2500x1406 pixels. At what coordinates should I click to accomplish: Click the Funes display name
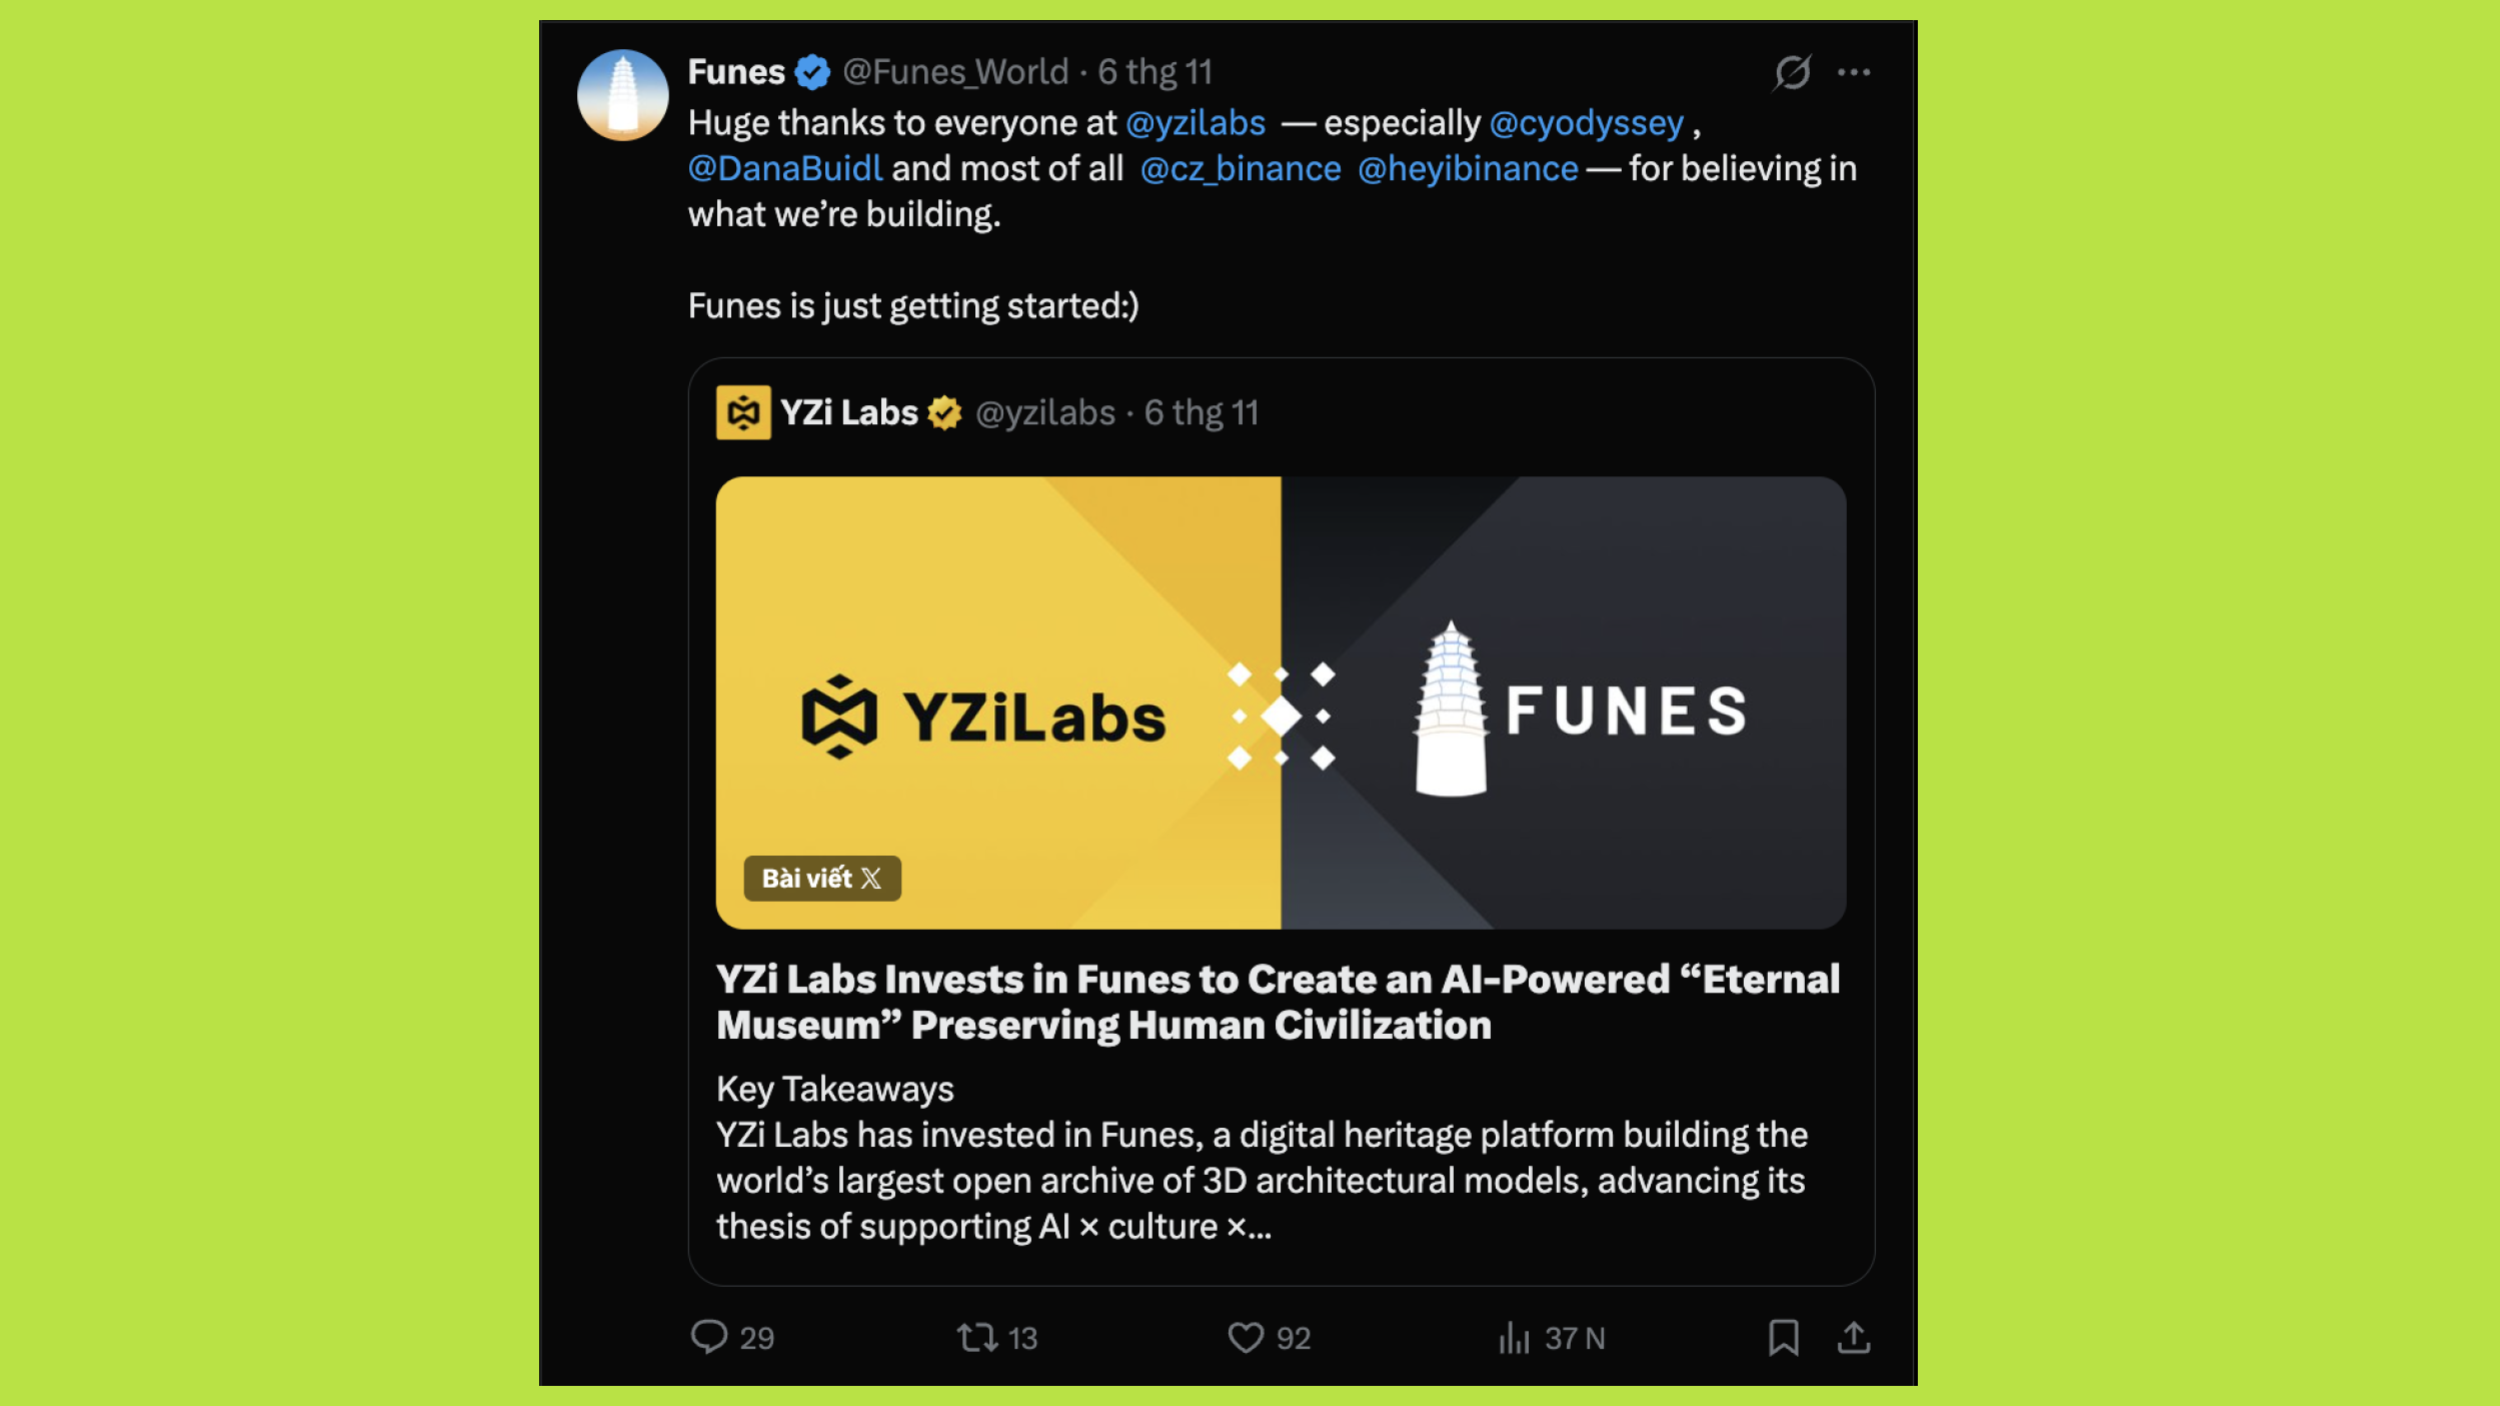[736, 72]
